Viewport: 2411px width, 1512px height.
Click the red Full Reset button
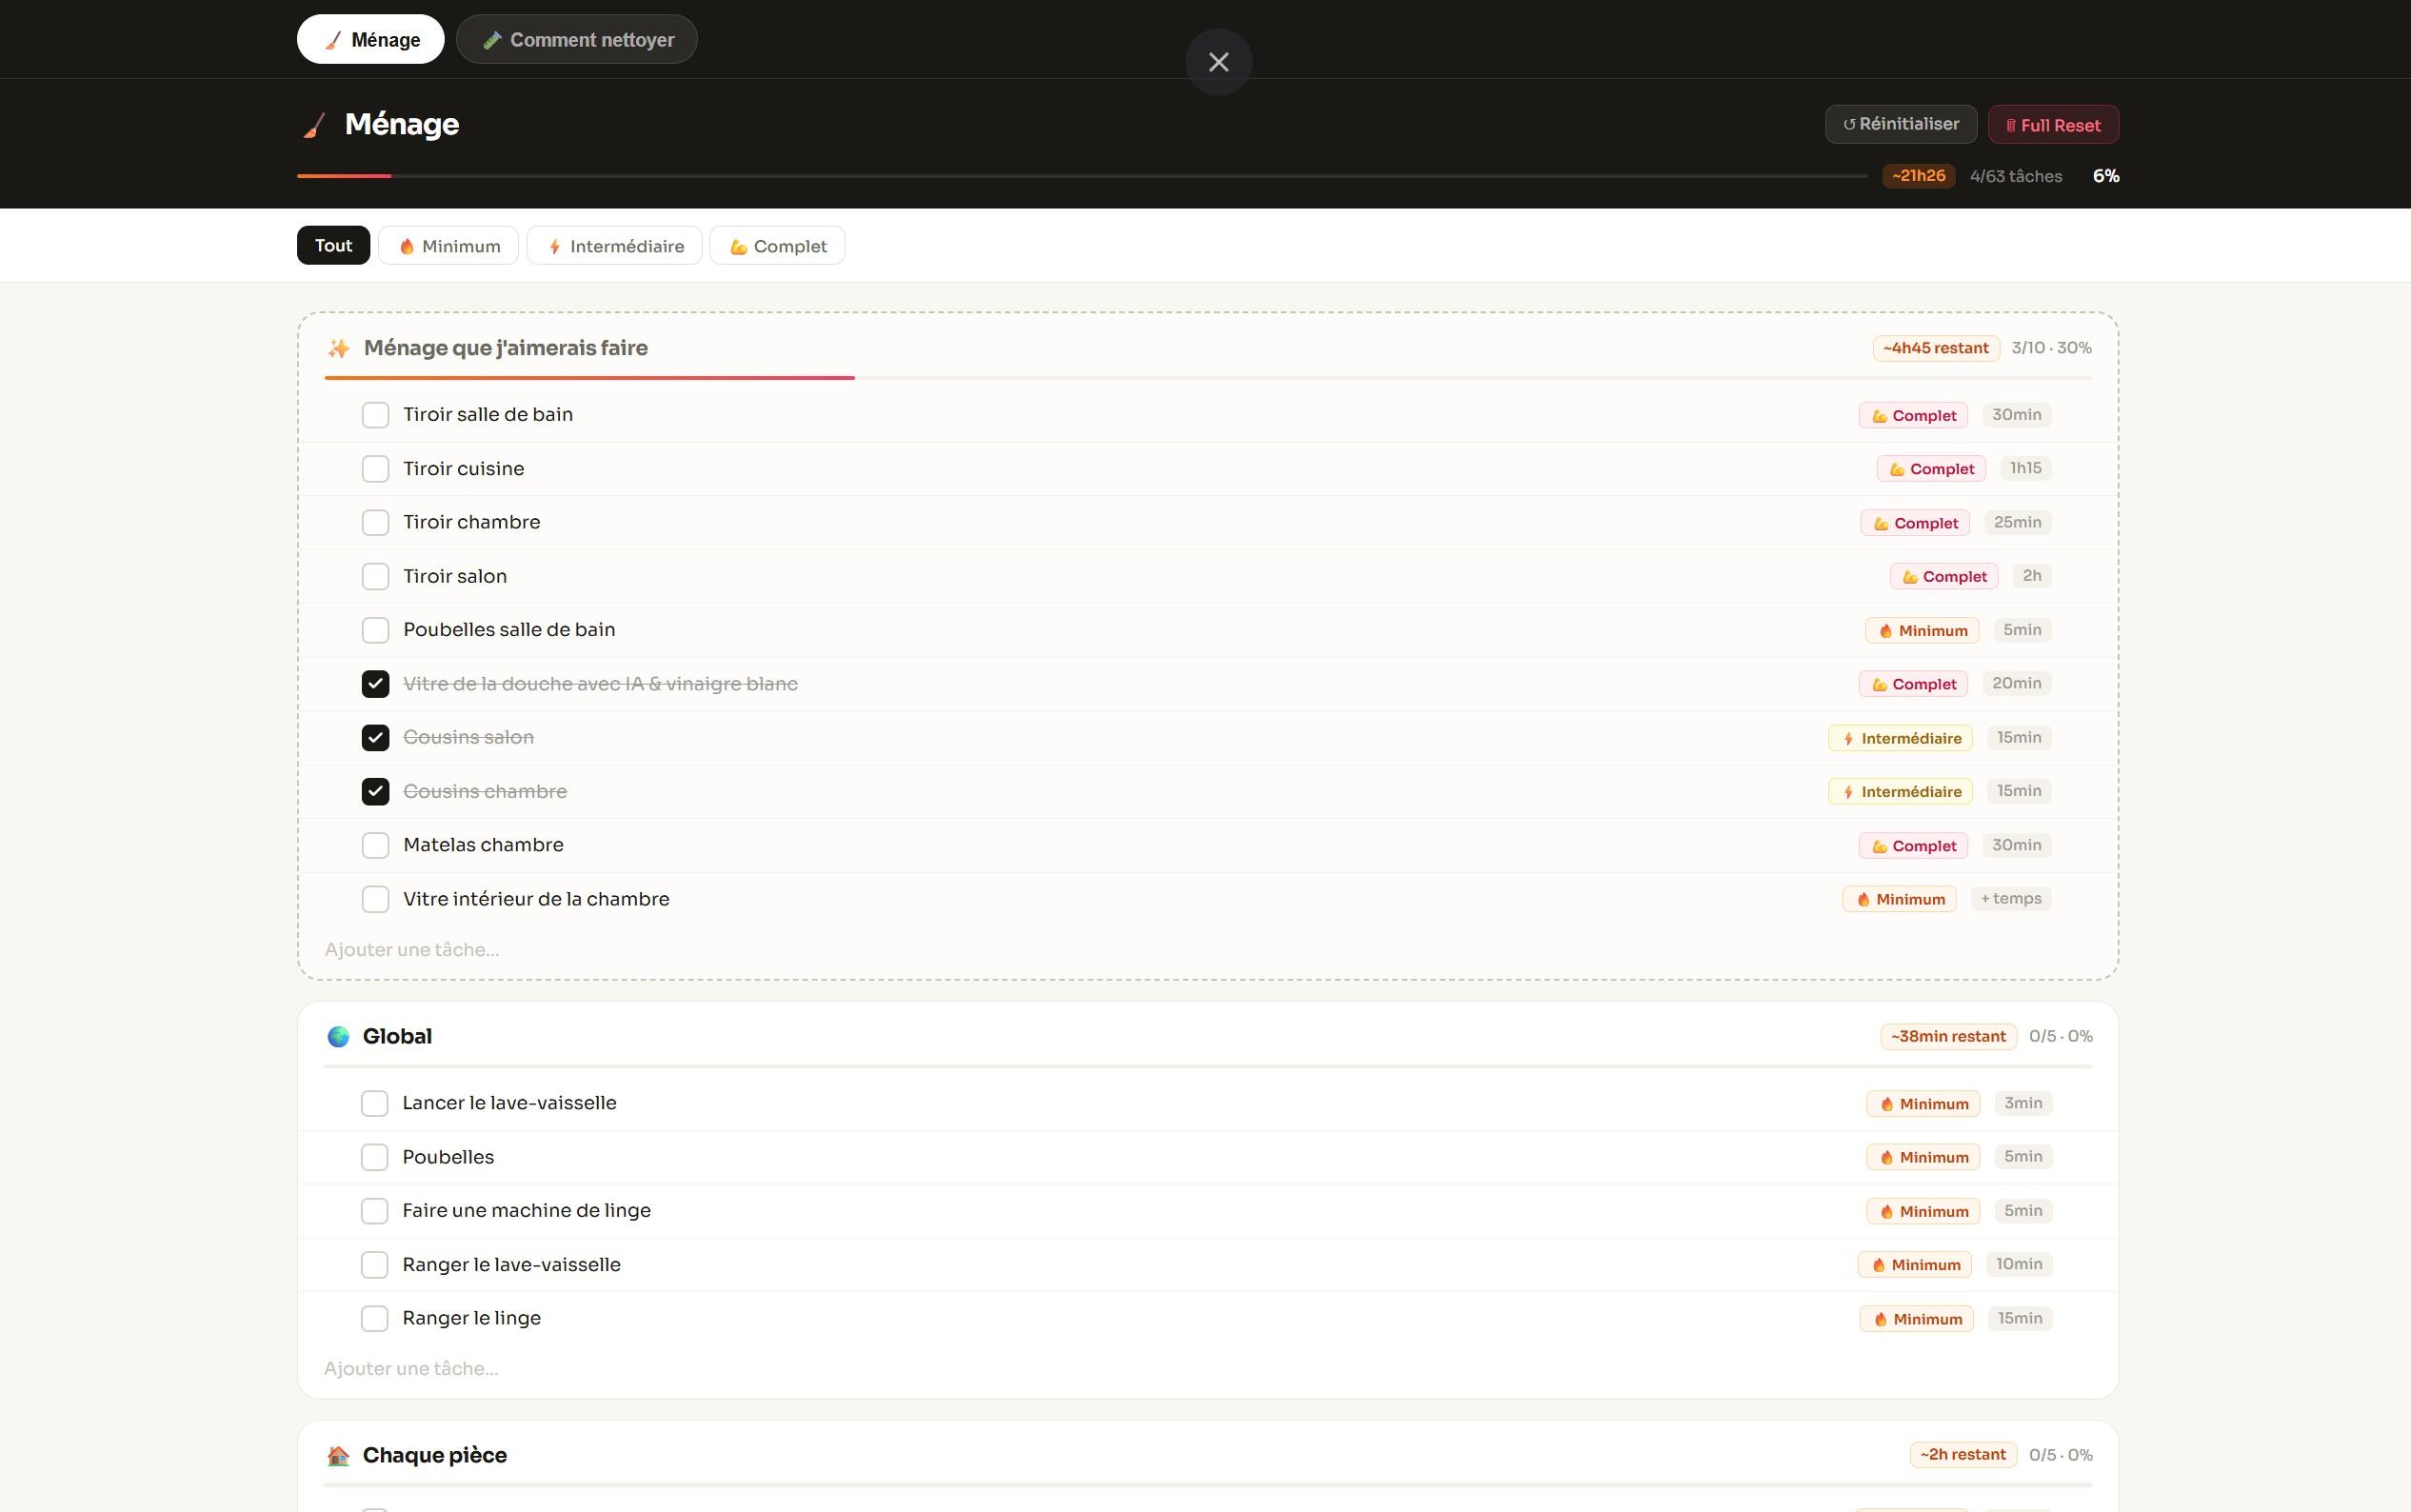[2053, 125]
